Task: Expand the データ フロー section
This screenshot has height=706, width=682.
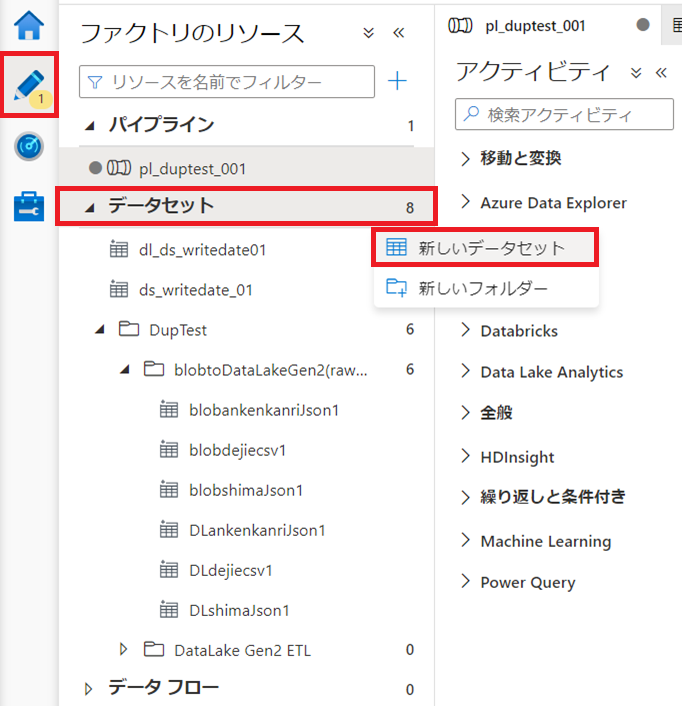Action: click(89, 689)
